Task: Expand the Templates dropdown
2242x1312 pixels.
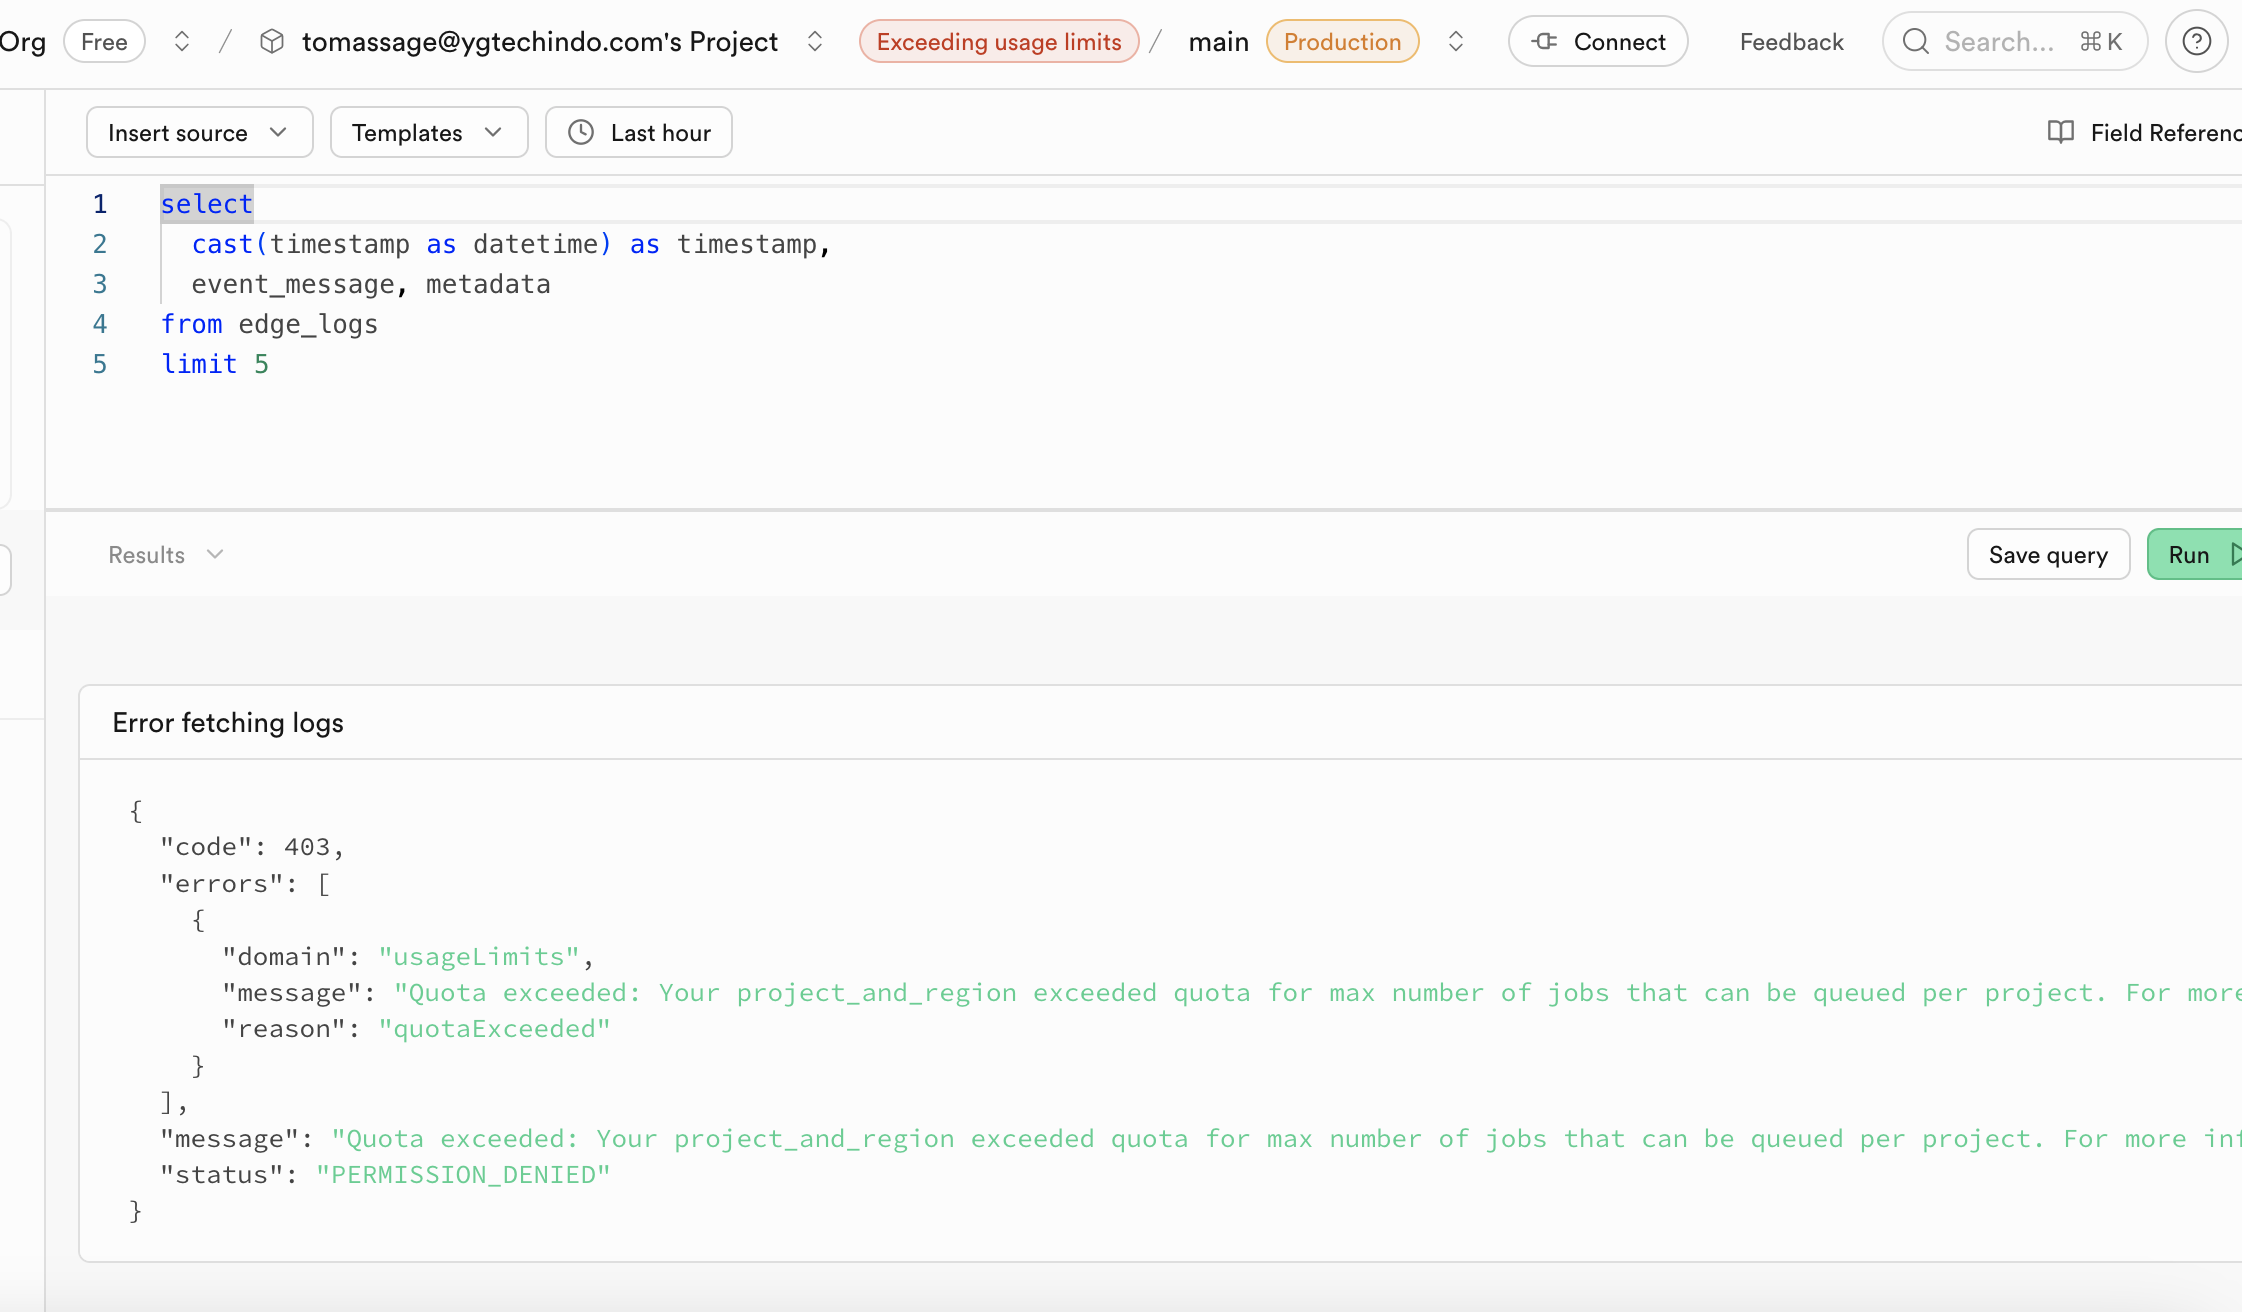Action: pos(428,133)
